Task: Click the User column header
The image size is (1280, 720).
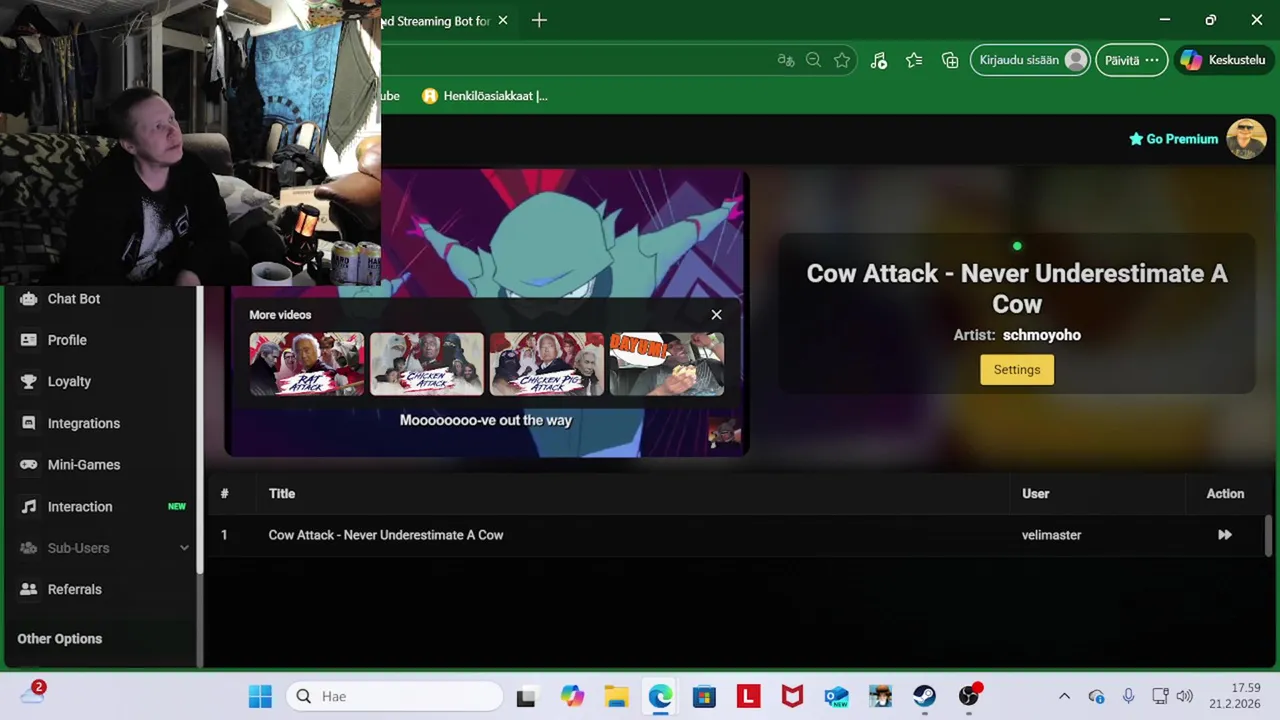Action: (1036, 494)
